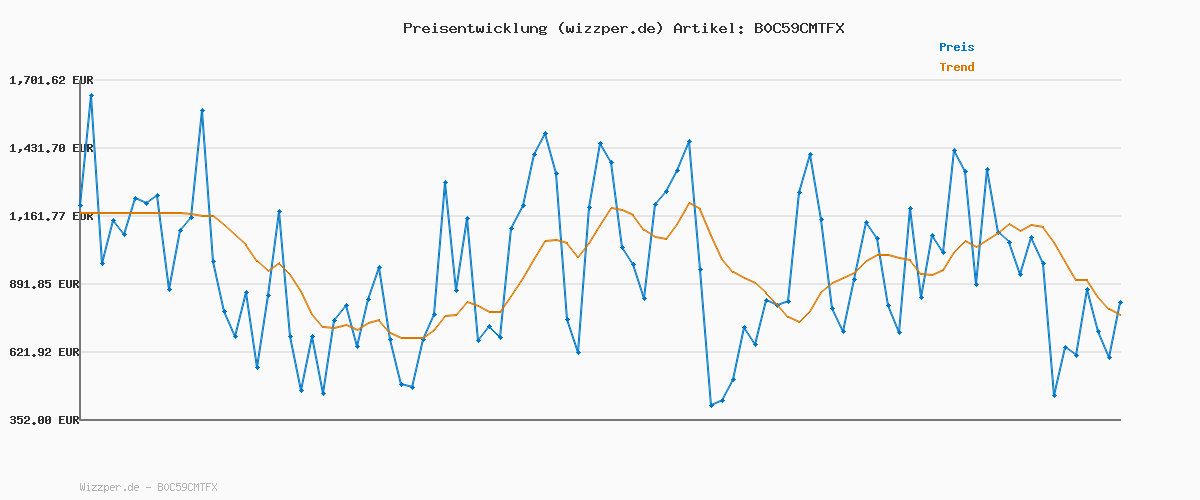Click the last blue price data point
1200x500 pixels.
click(1120, 302)
